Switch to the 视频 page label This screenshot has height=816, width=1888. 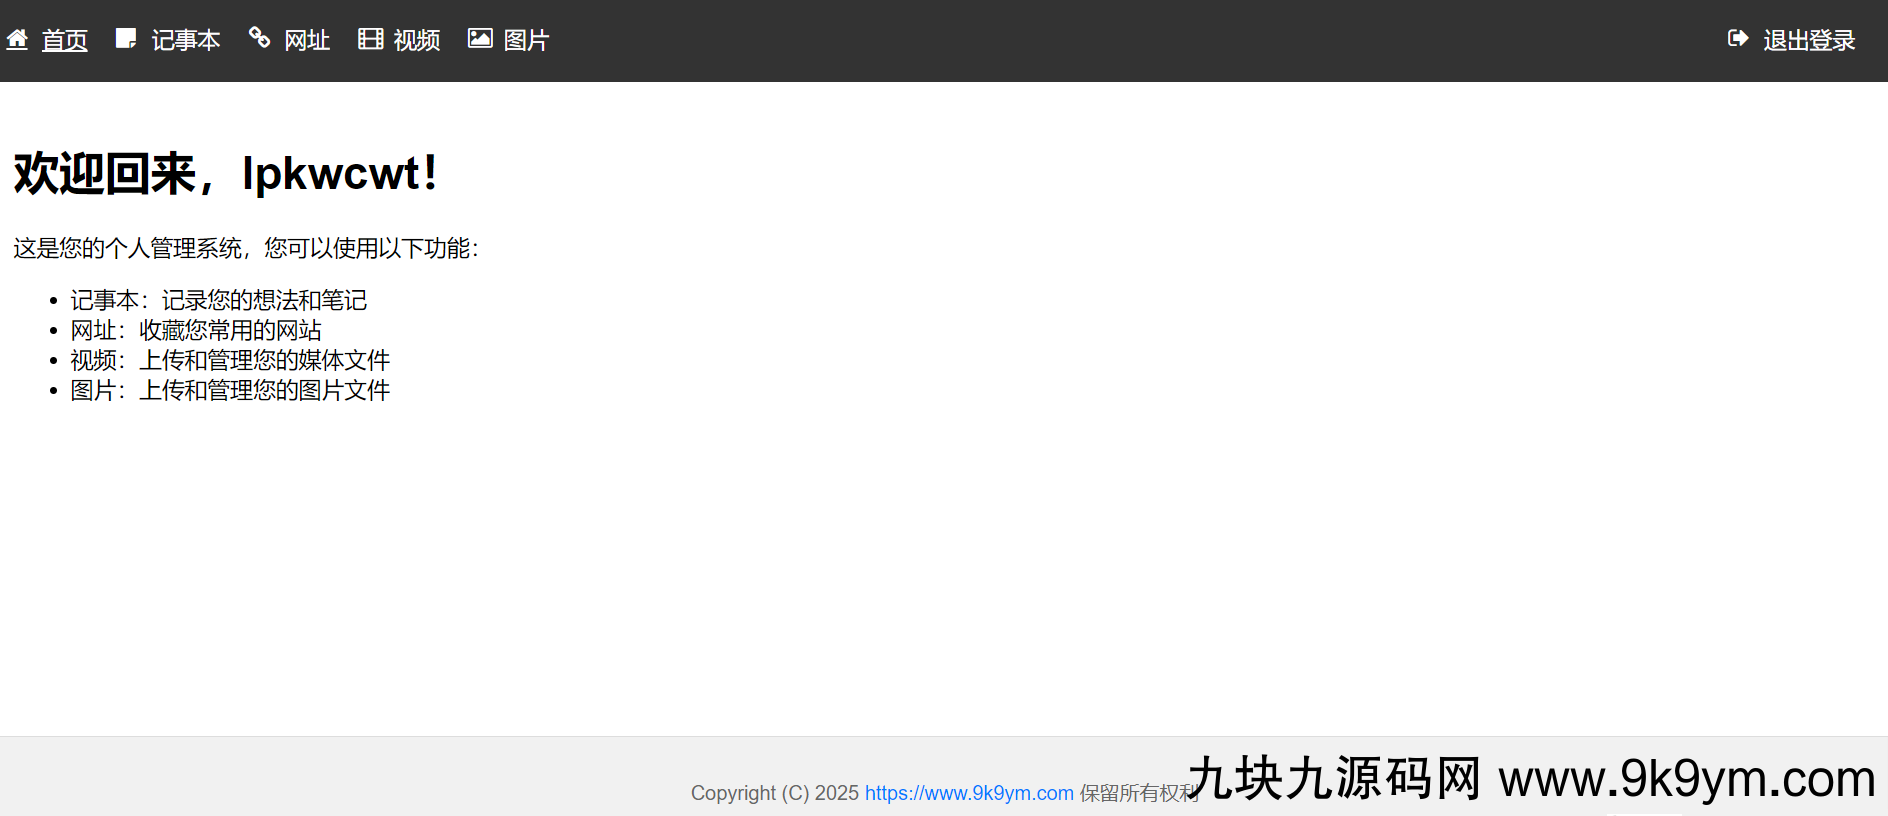click(x=417, y=41)
